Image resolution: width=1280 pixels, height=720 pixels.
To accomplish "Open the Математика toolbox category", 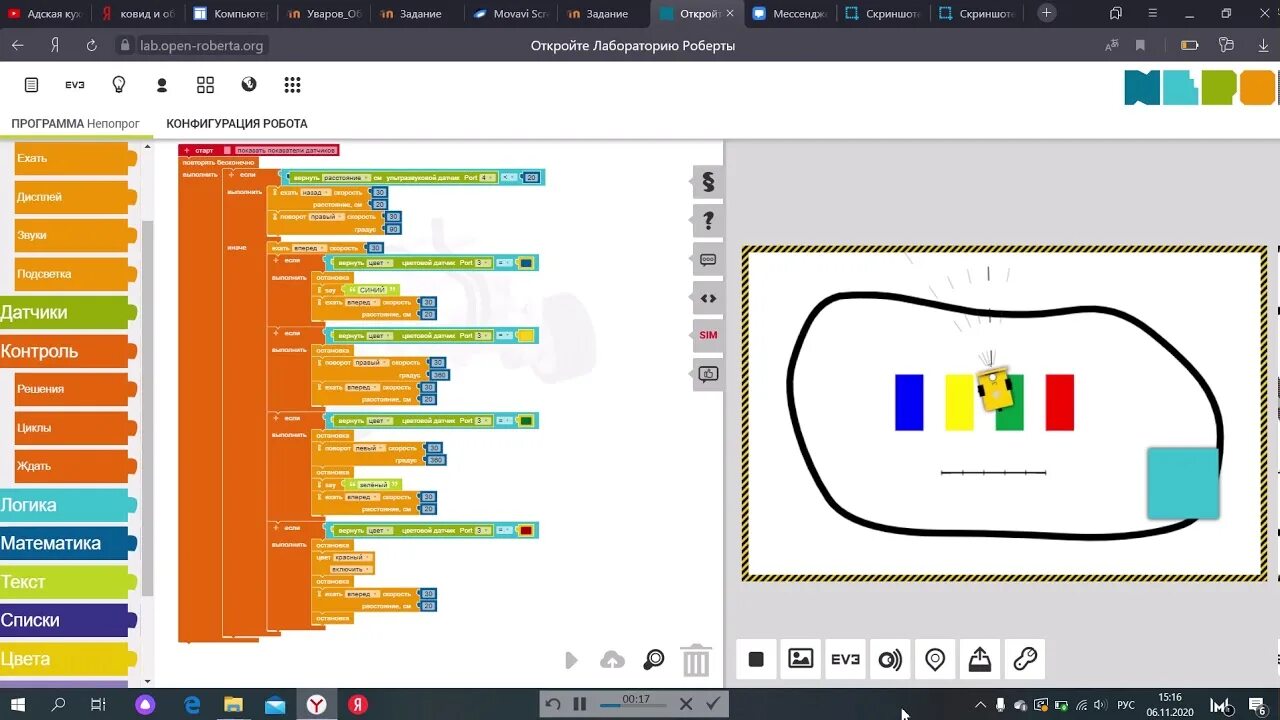I will 66,543.
